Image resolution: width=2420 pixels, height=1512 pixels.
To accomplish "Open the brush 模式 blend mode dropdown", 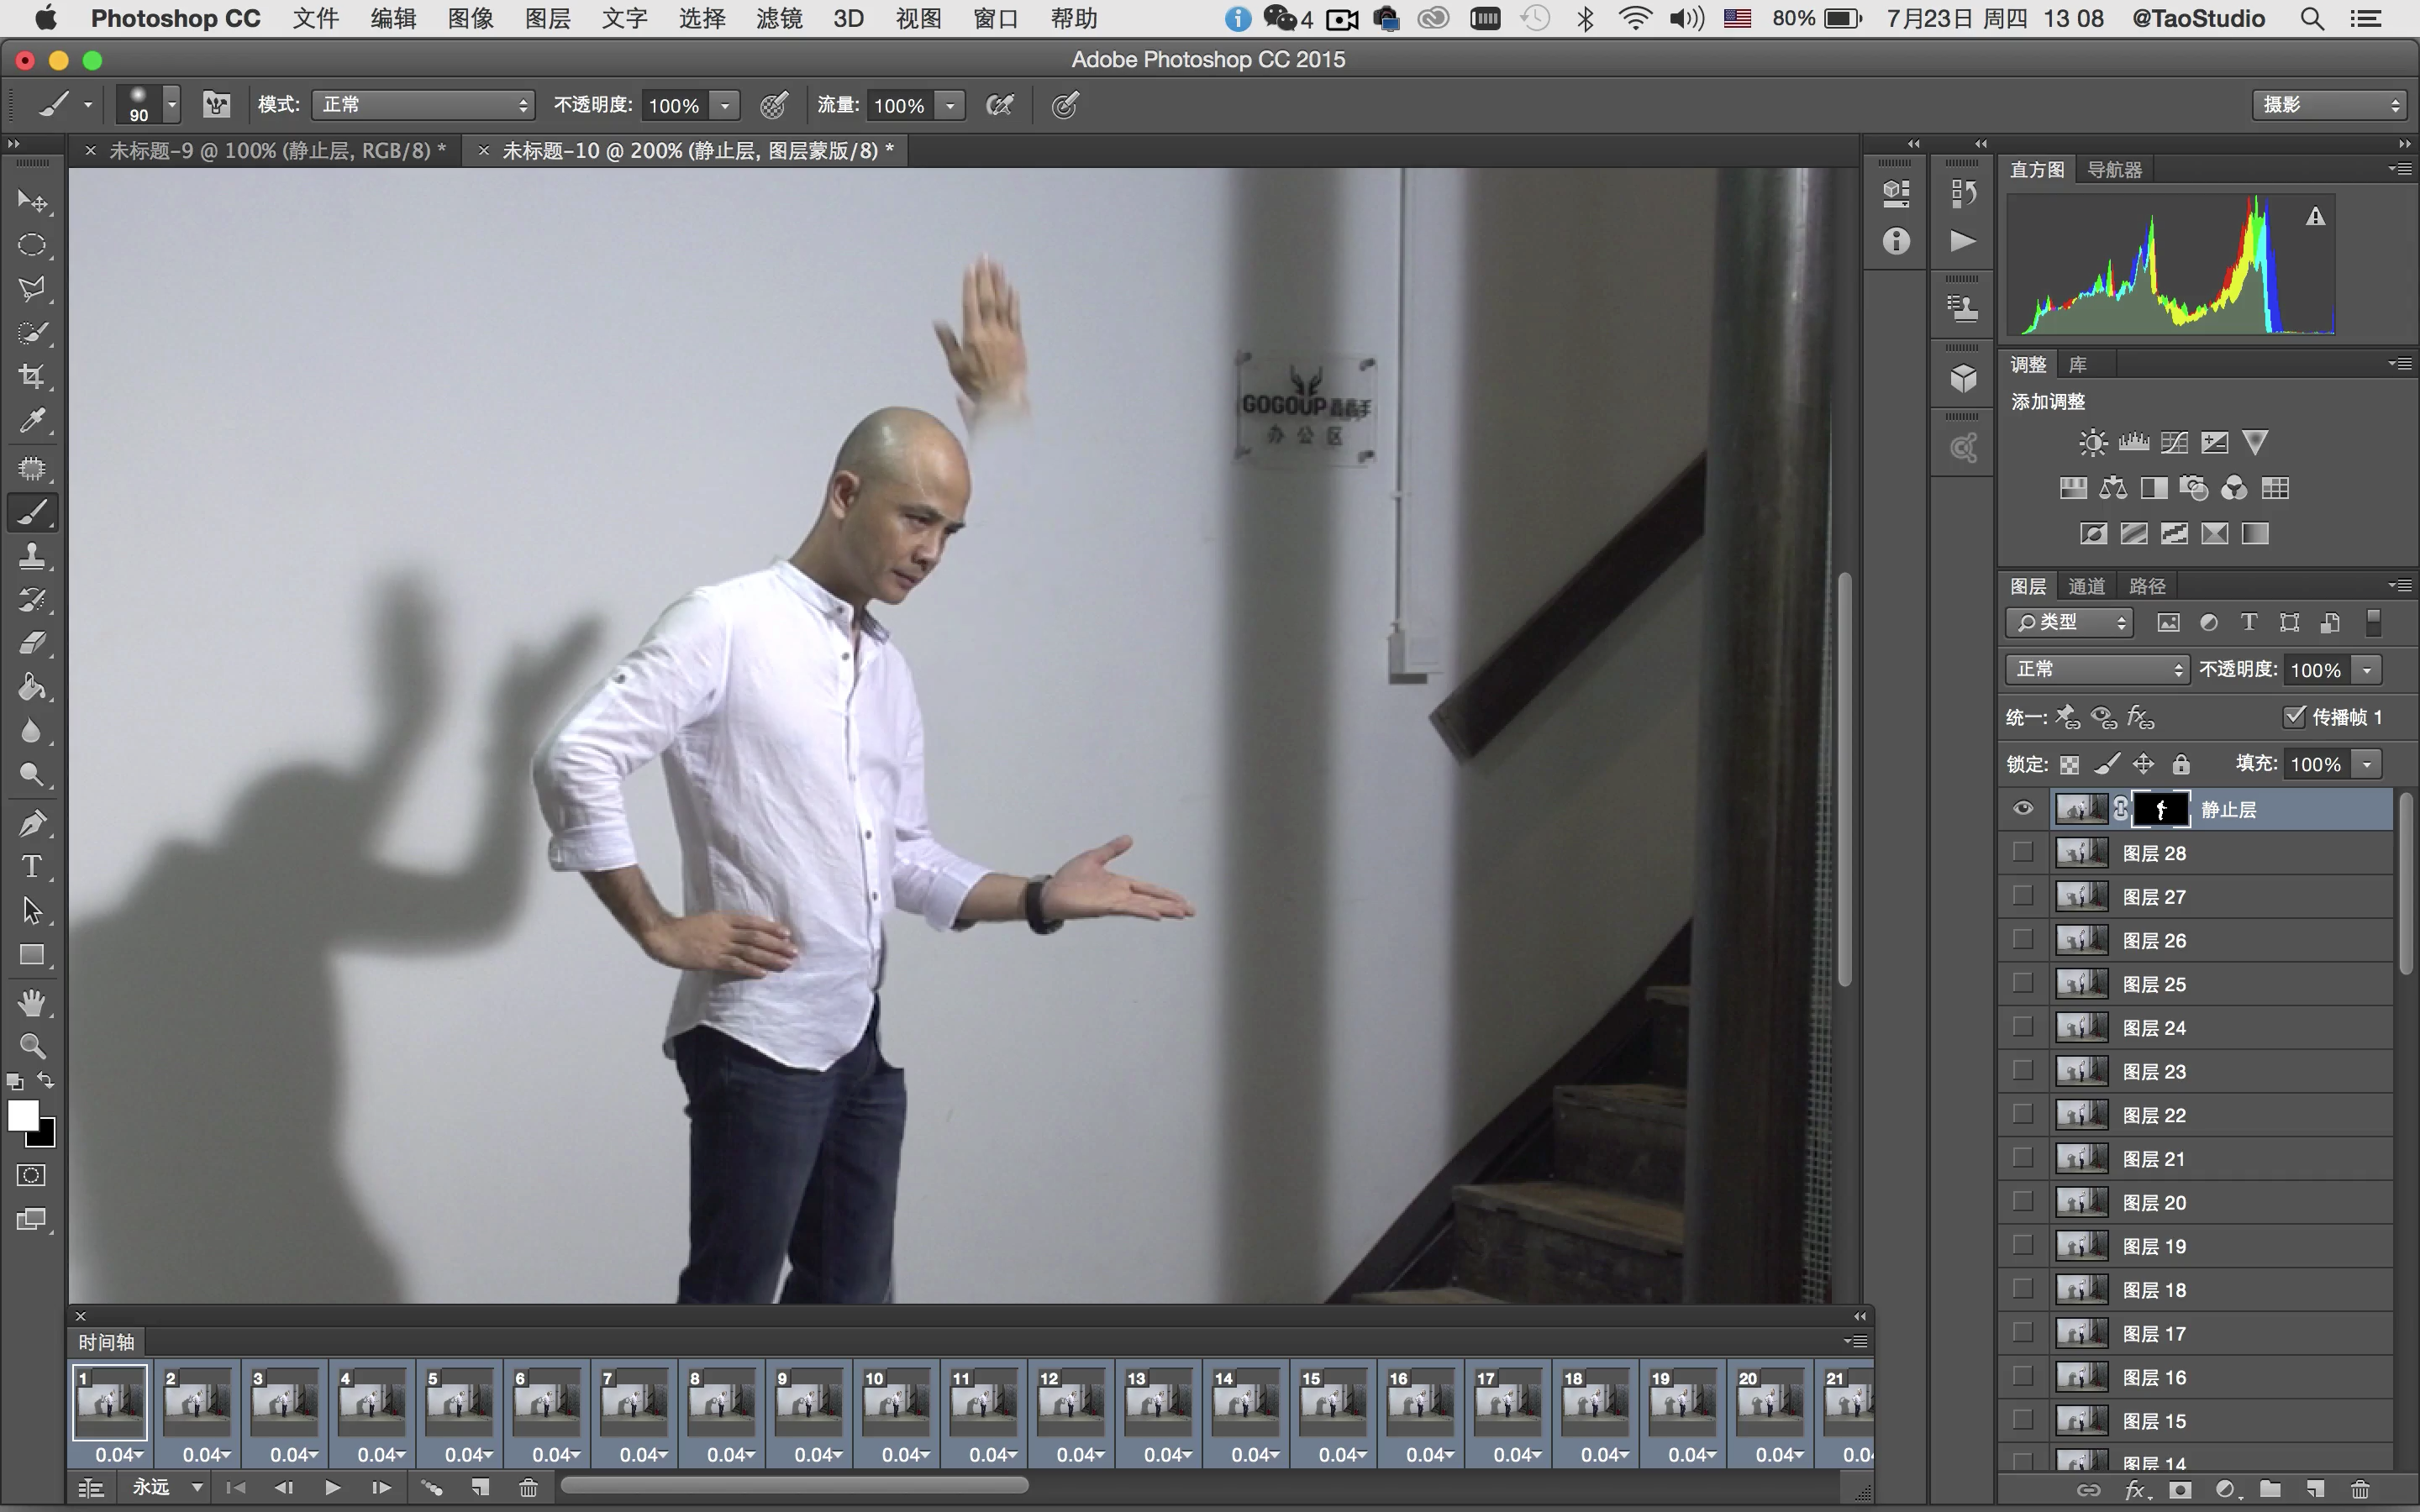I will click(x=423, y=105).
